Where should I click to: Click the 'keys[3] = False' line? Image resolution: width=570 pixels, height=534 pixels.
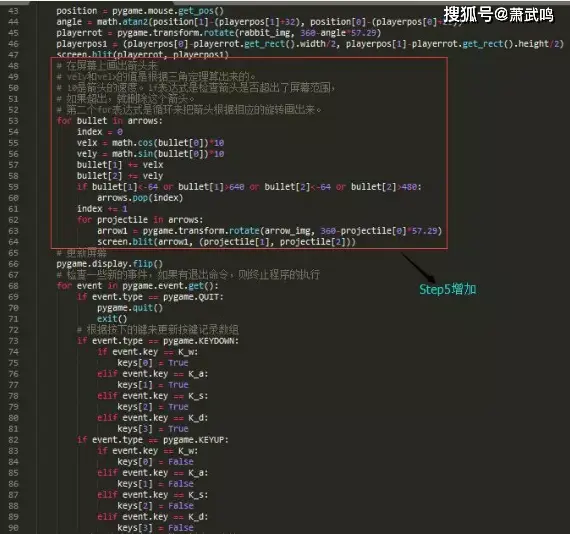click(155, 528)
